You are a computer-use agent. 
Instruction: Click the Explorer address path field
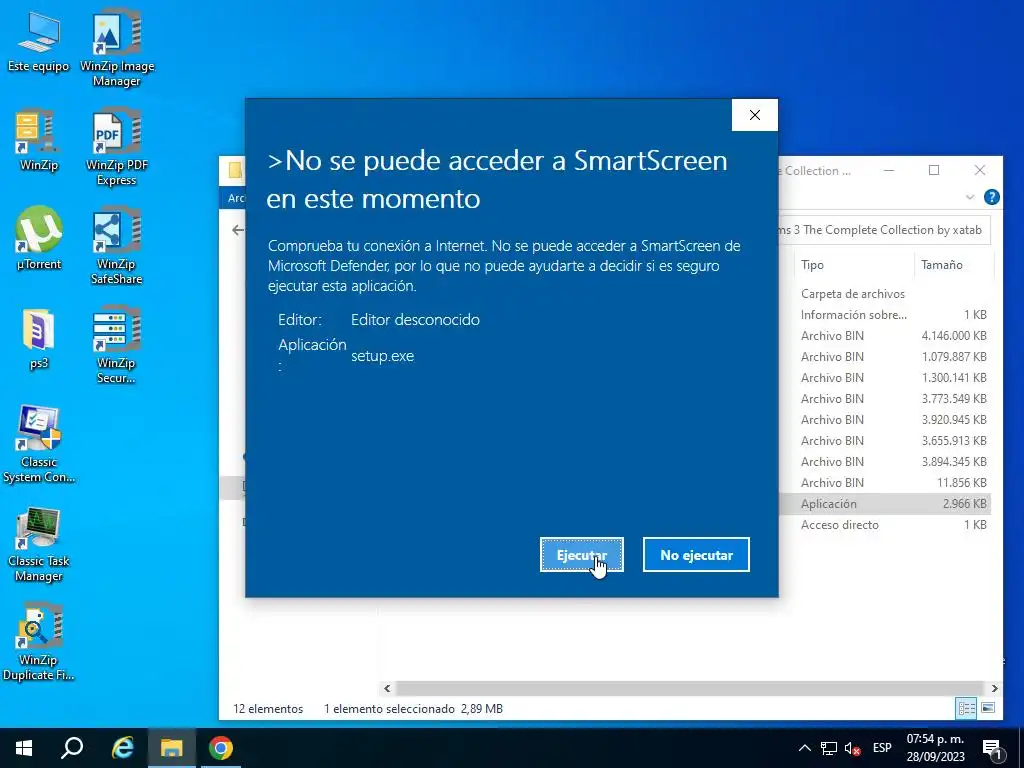(x=884, y=231)
